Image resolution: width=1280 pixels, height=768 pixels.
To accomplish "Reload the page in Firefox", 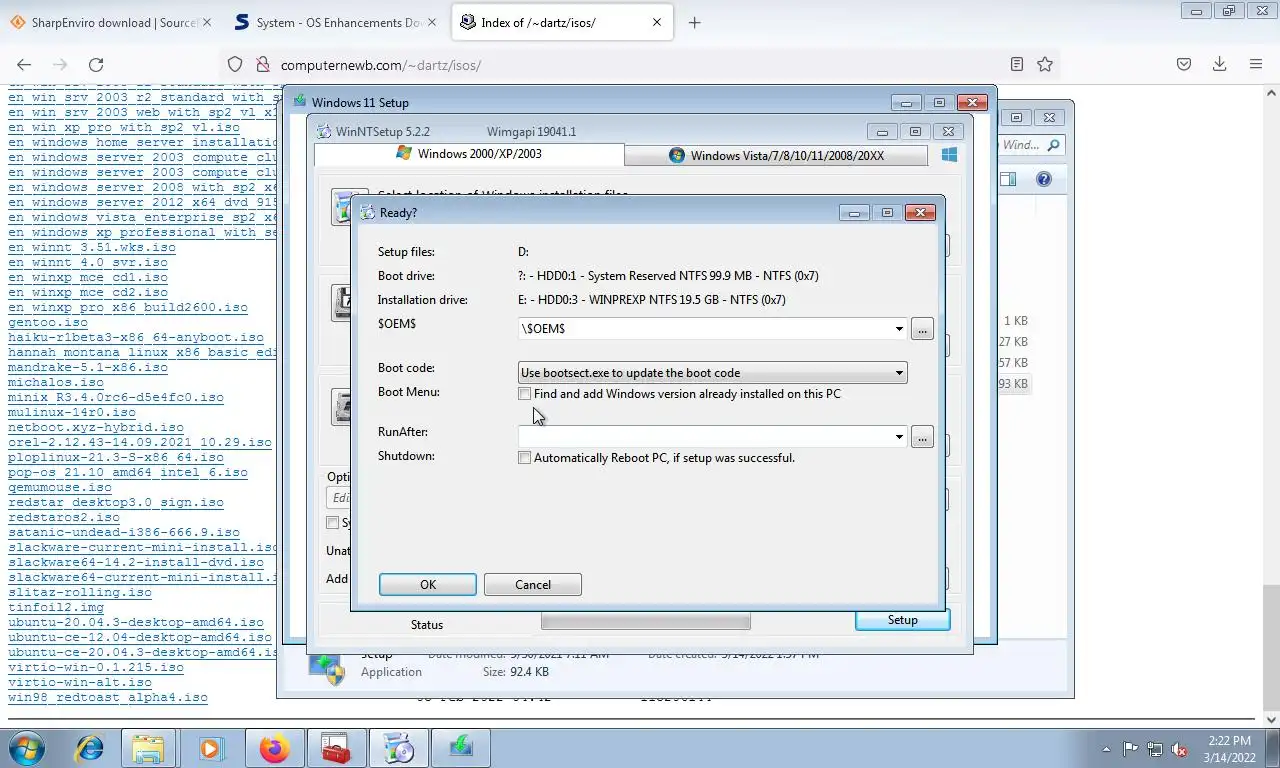I will tap(96, 64).
